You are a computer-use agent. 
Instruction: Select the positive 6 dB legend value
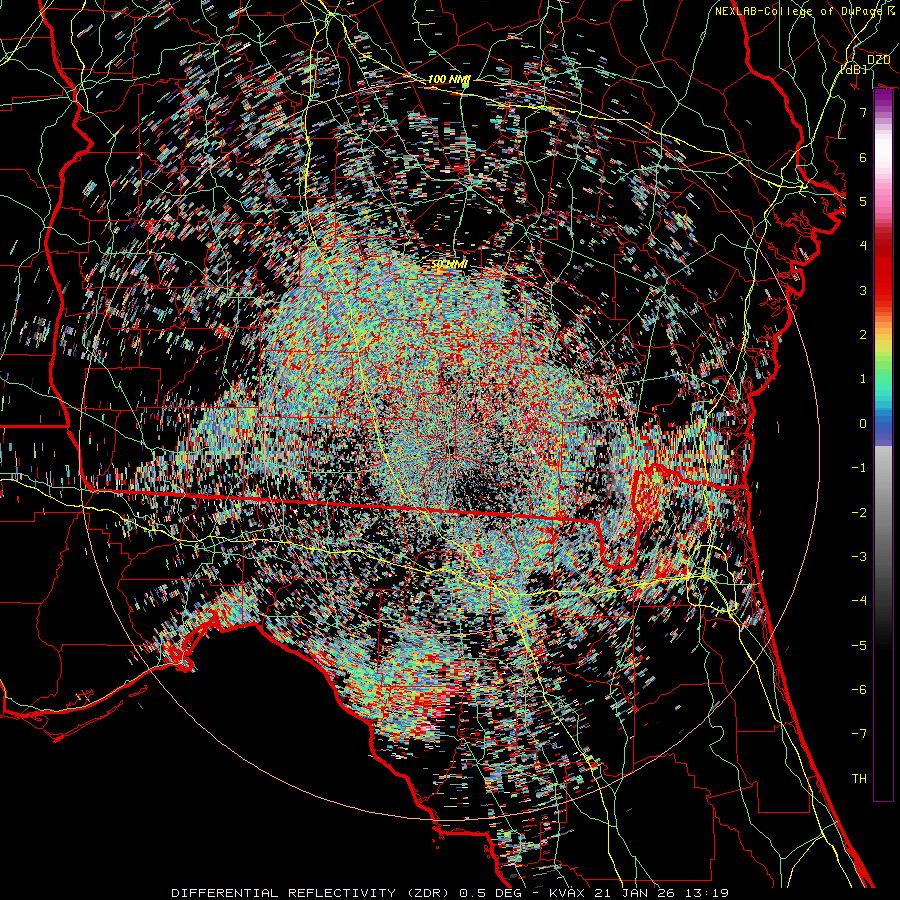pos(863,157)
